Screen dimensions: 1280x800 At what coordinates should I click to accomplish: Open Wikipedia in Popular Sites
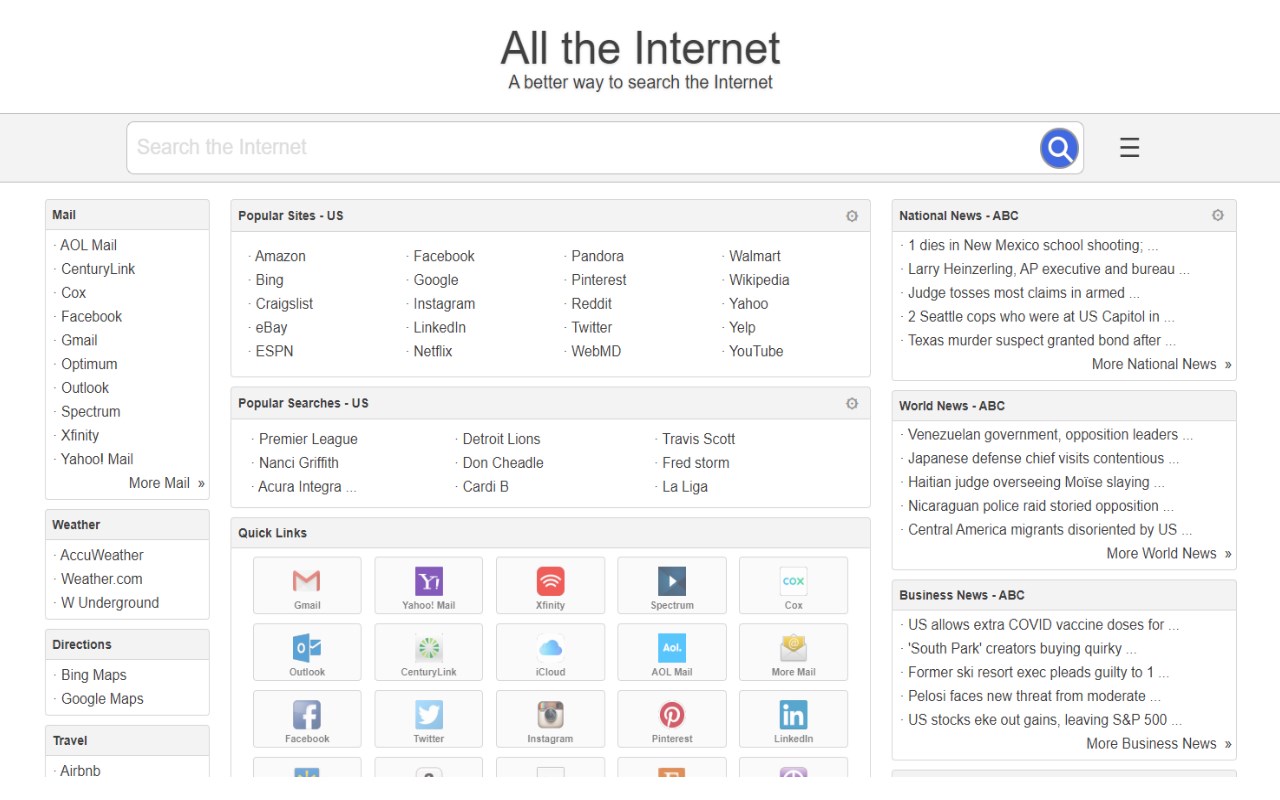[x=759, y=280]
